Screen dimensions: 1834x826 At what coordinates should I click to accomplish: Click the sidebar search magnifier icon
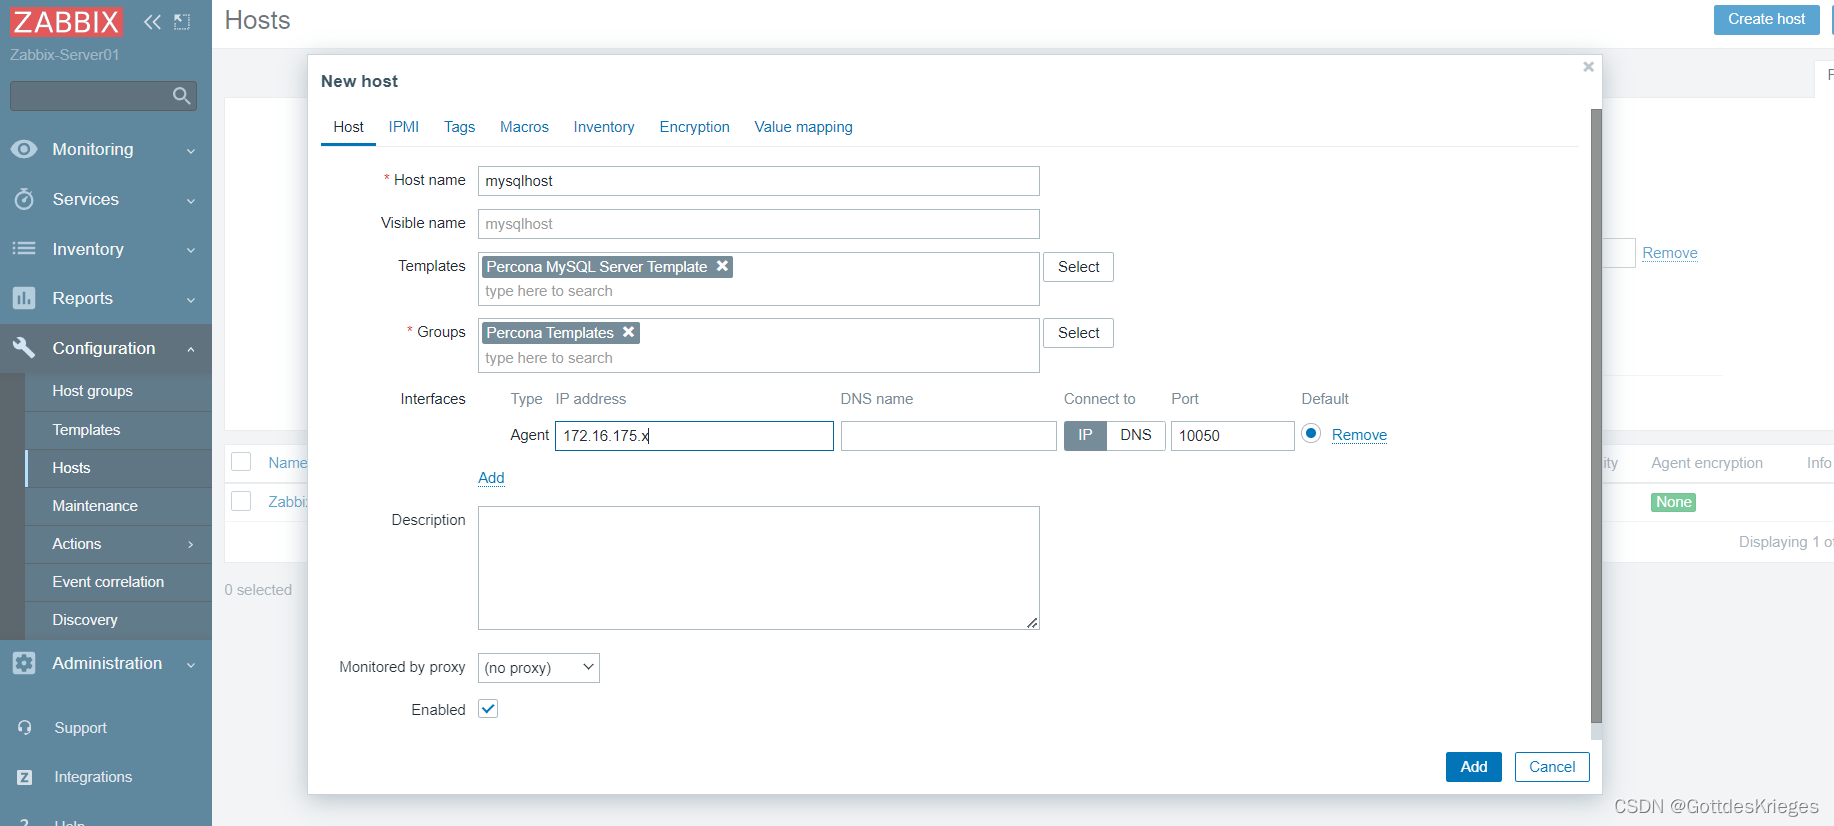(181, 96)
